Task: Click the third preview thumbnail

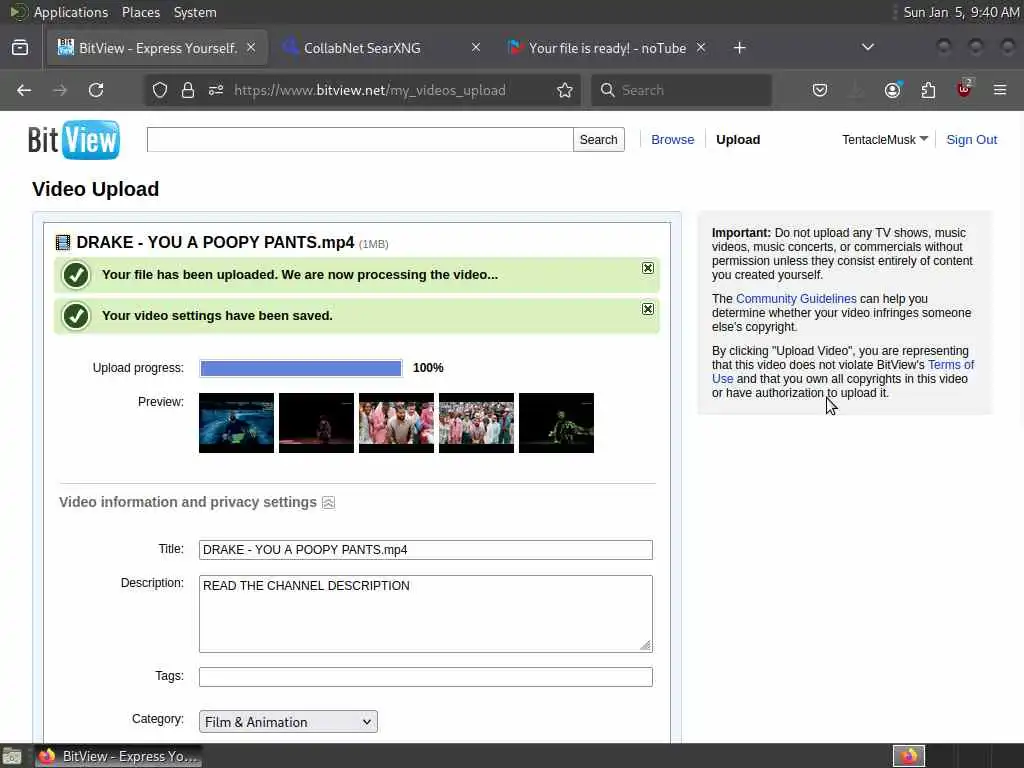Action: point(396,423)
